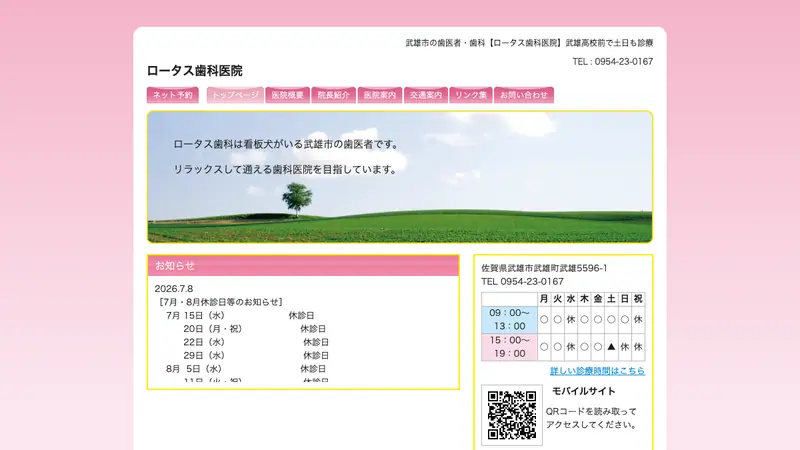Click the モバイルサイト heading
Screen dimensions: 800x450
tap(584, 391)
